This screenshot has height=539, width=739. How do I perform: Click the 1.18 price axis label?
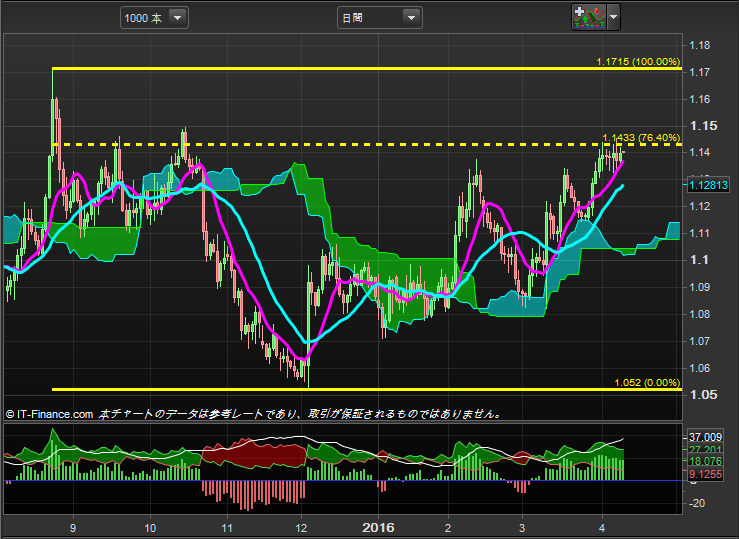[x=700, y=46]
